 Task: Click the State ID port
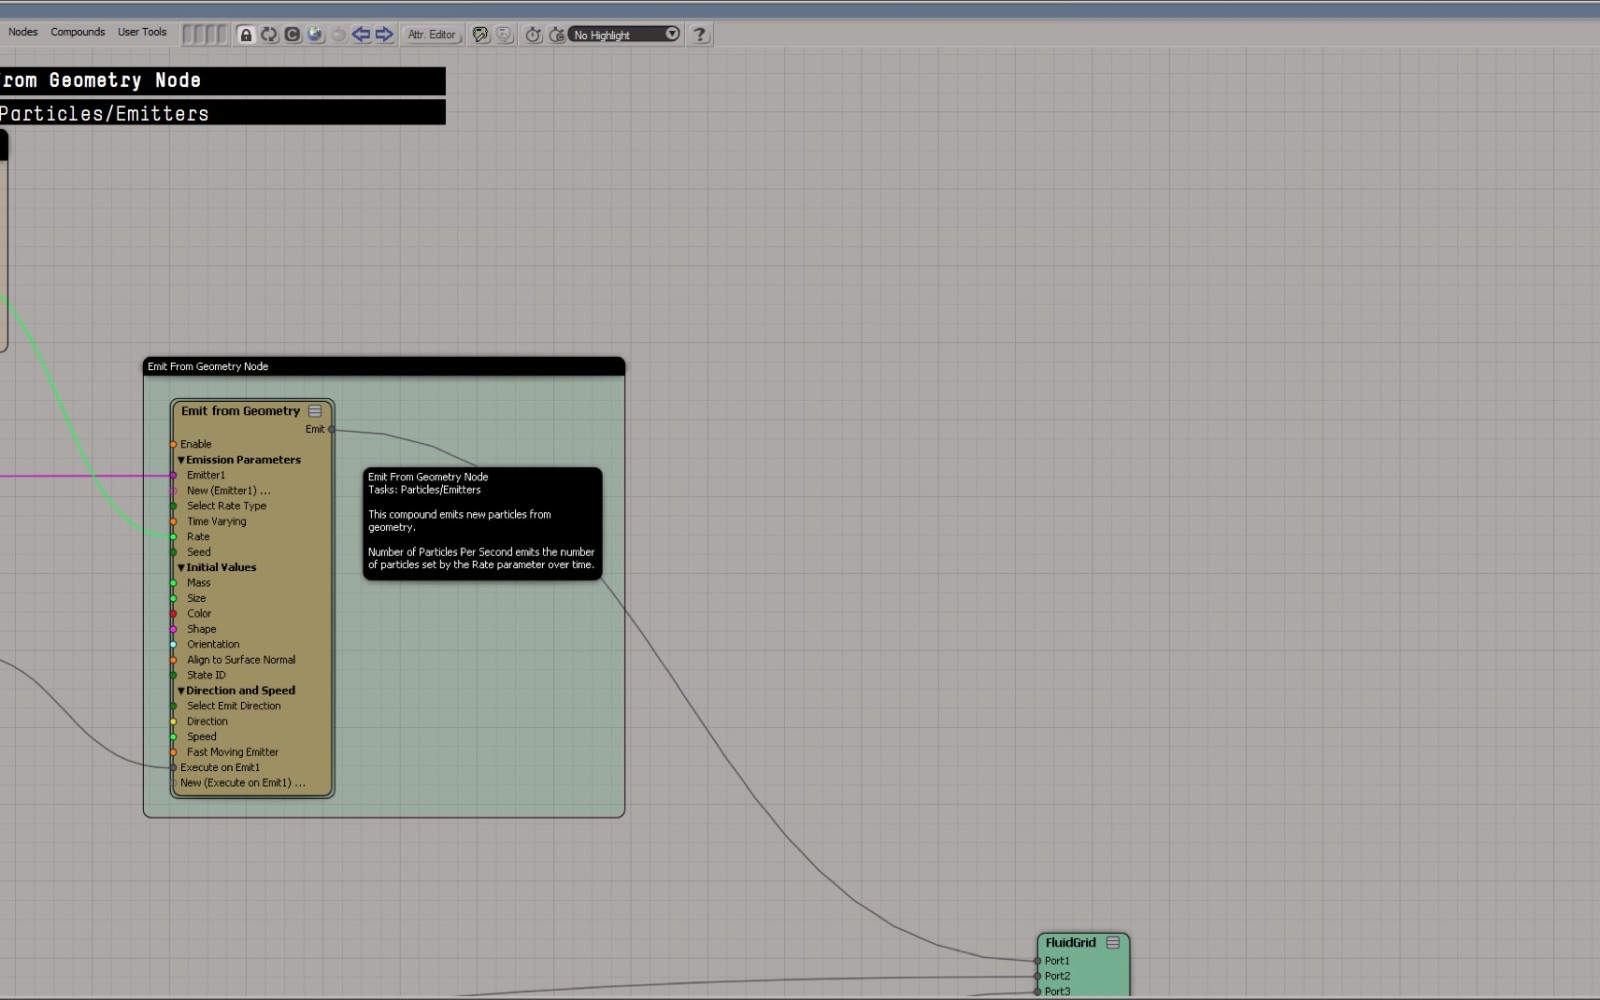[173, 675]
